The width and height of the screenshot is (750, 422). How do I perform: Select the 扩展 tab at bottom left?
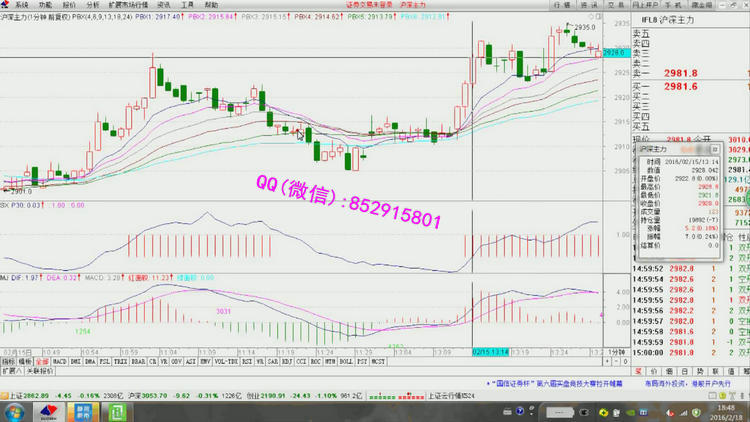(x=11, y=370)
